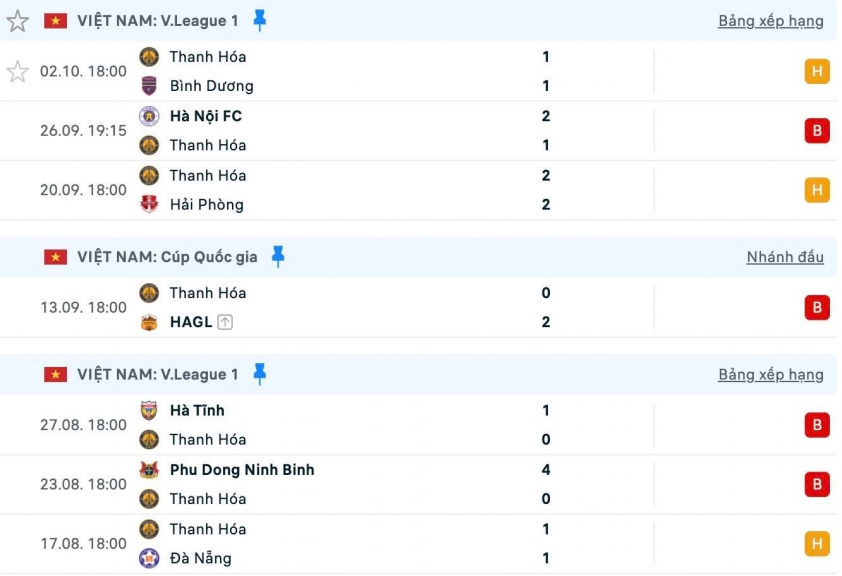Click the Hà Tĩnh team logo
Viewport: 842px width, 576px height.
[x=149, y=410]
